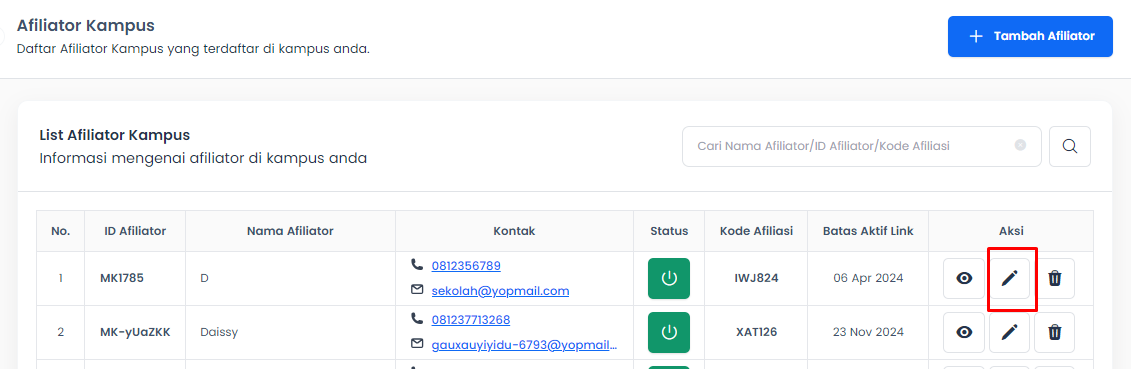Click the envelope icon beside sekolah@yopmail.com

tap(417, 290)
